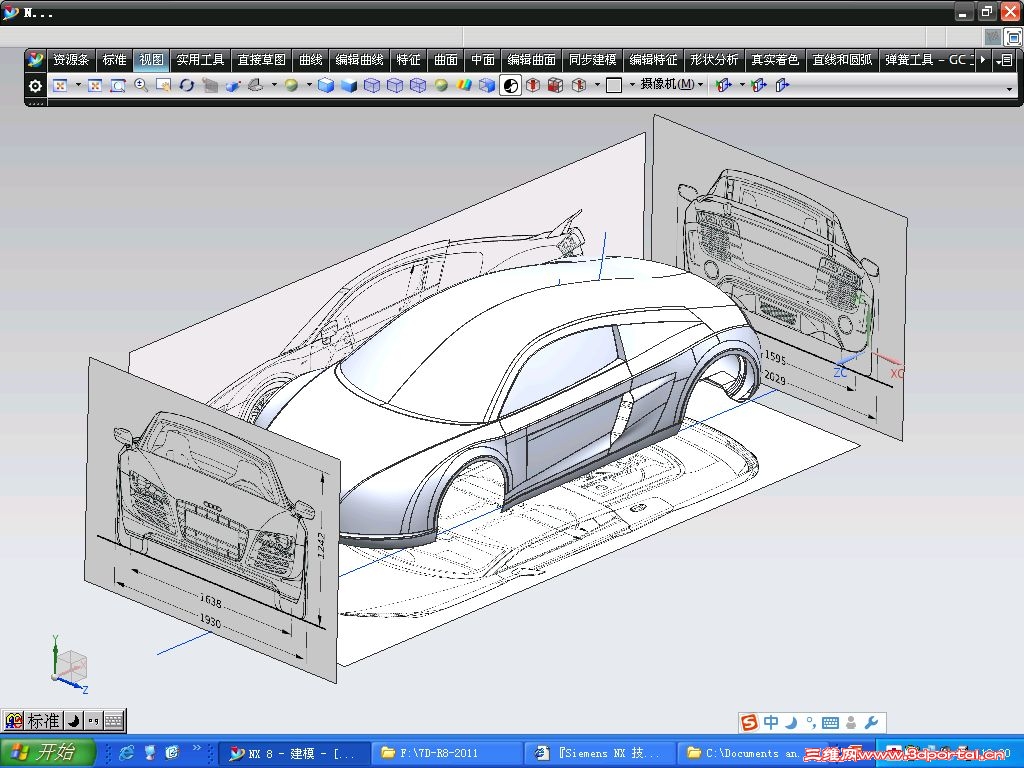Screen dimensions: 1024x768
Task: Open the settings gear icon on toolbar
Action: [35, 86]
